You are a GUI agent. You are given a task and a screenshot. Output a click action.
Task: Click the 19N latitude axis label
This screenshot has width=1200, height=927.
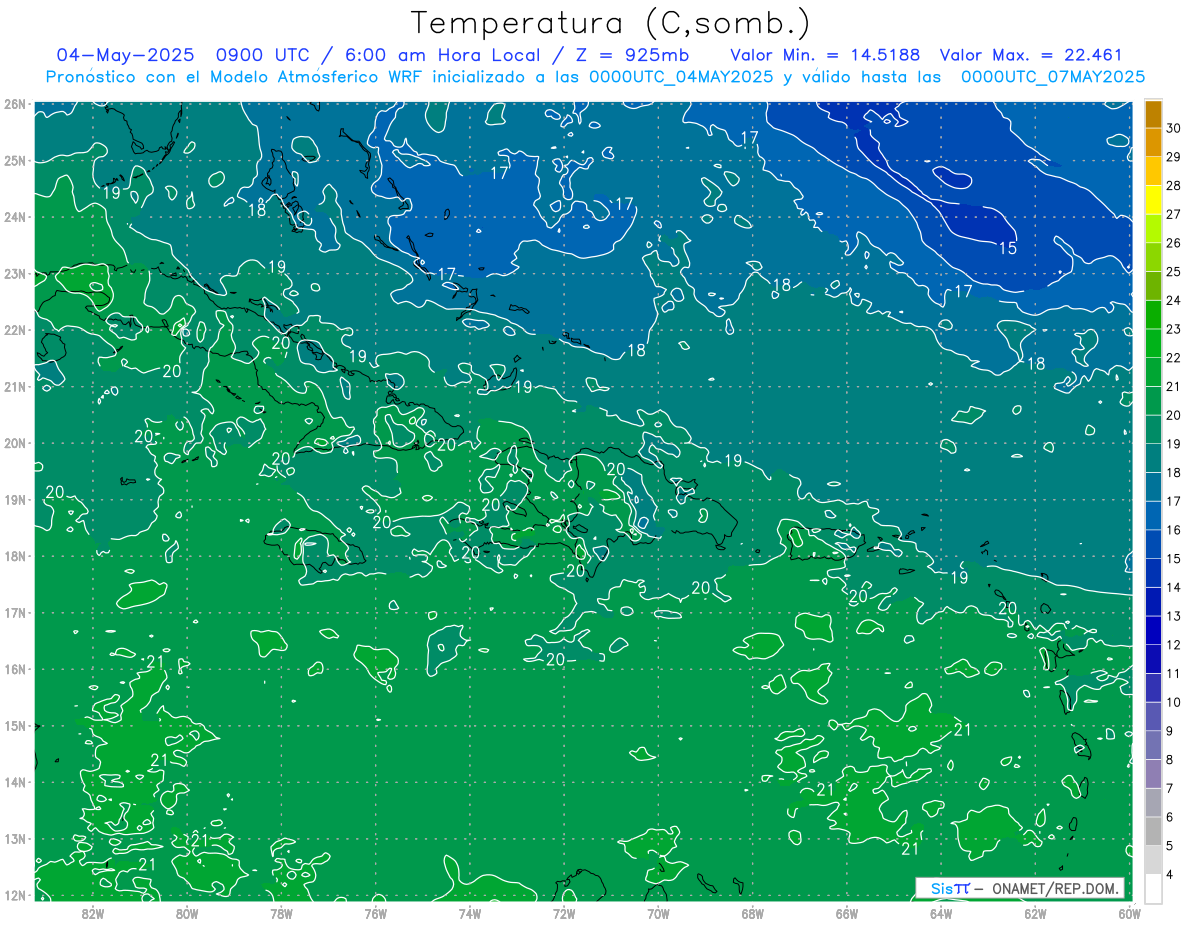[x=14, y=499]
